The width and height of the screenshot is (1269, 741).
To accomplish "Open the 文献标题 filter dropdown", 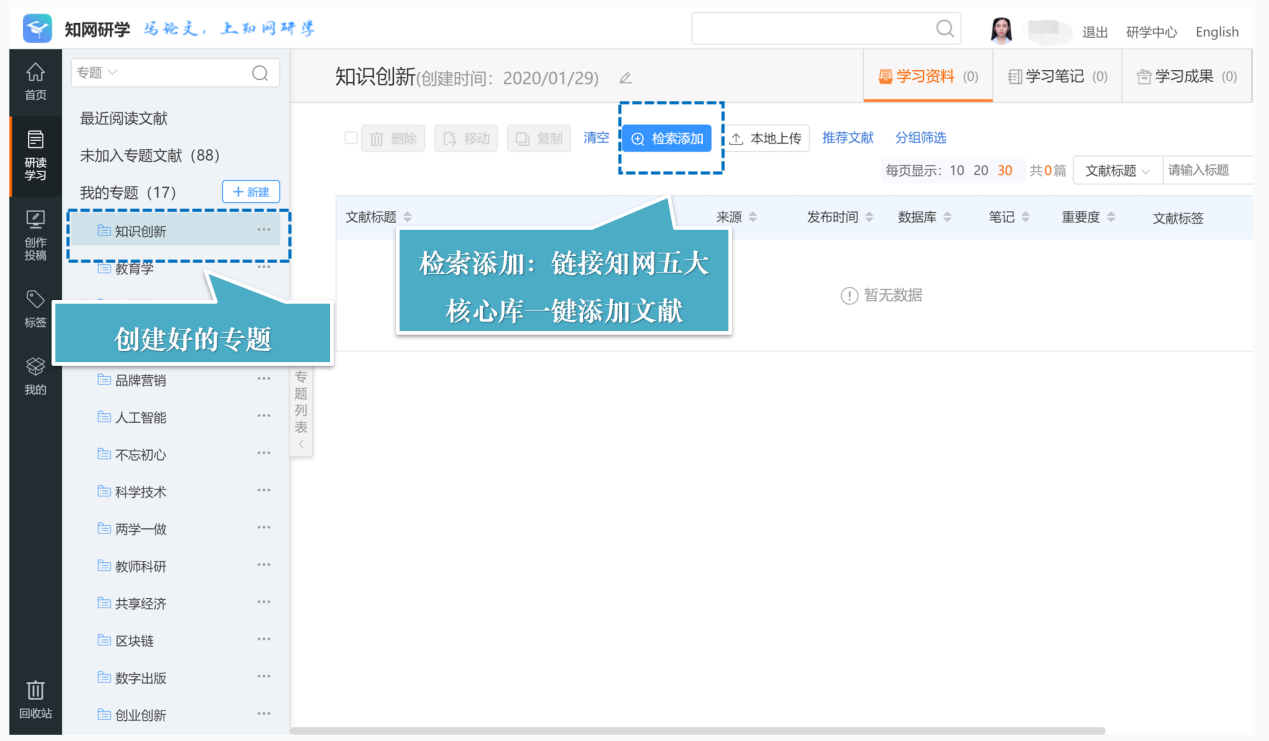I will pyautogui.click(x=1118, y=170).
